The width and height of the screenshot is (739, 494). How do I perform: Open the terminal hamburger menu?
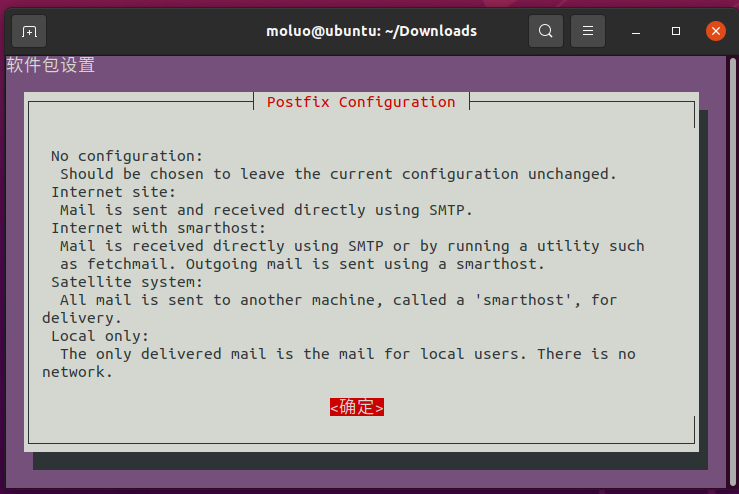click(x=588, y=31)
